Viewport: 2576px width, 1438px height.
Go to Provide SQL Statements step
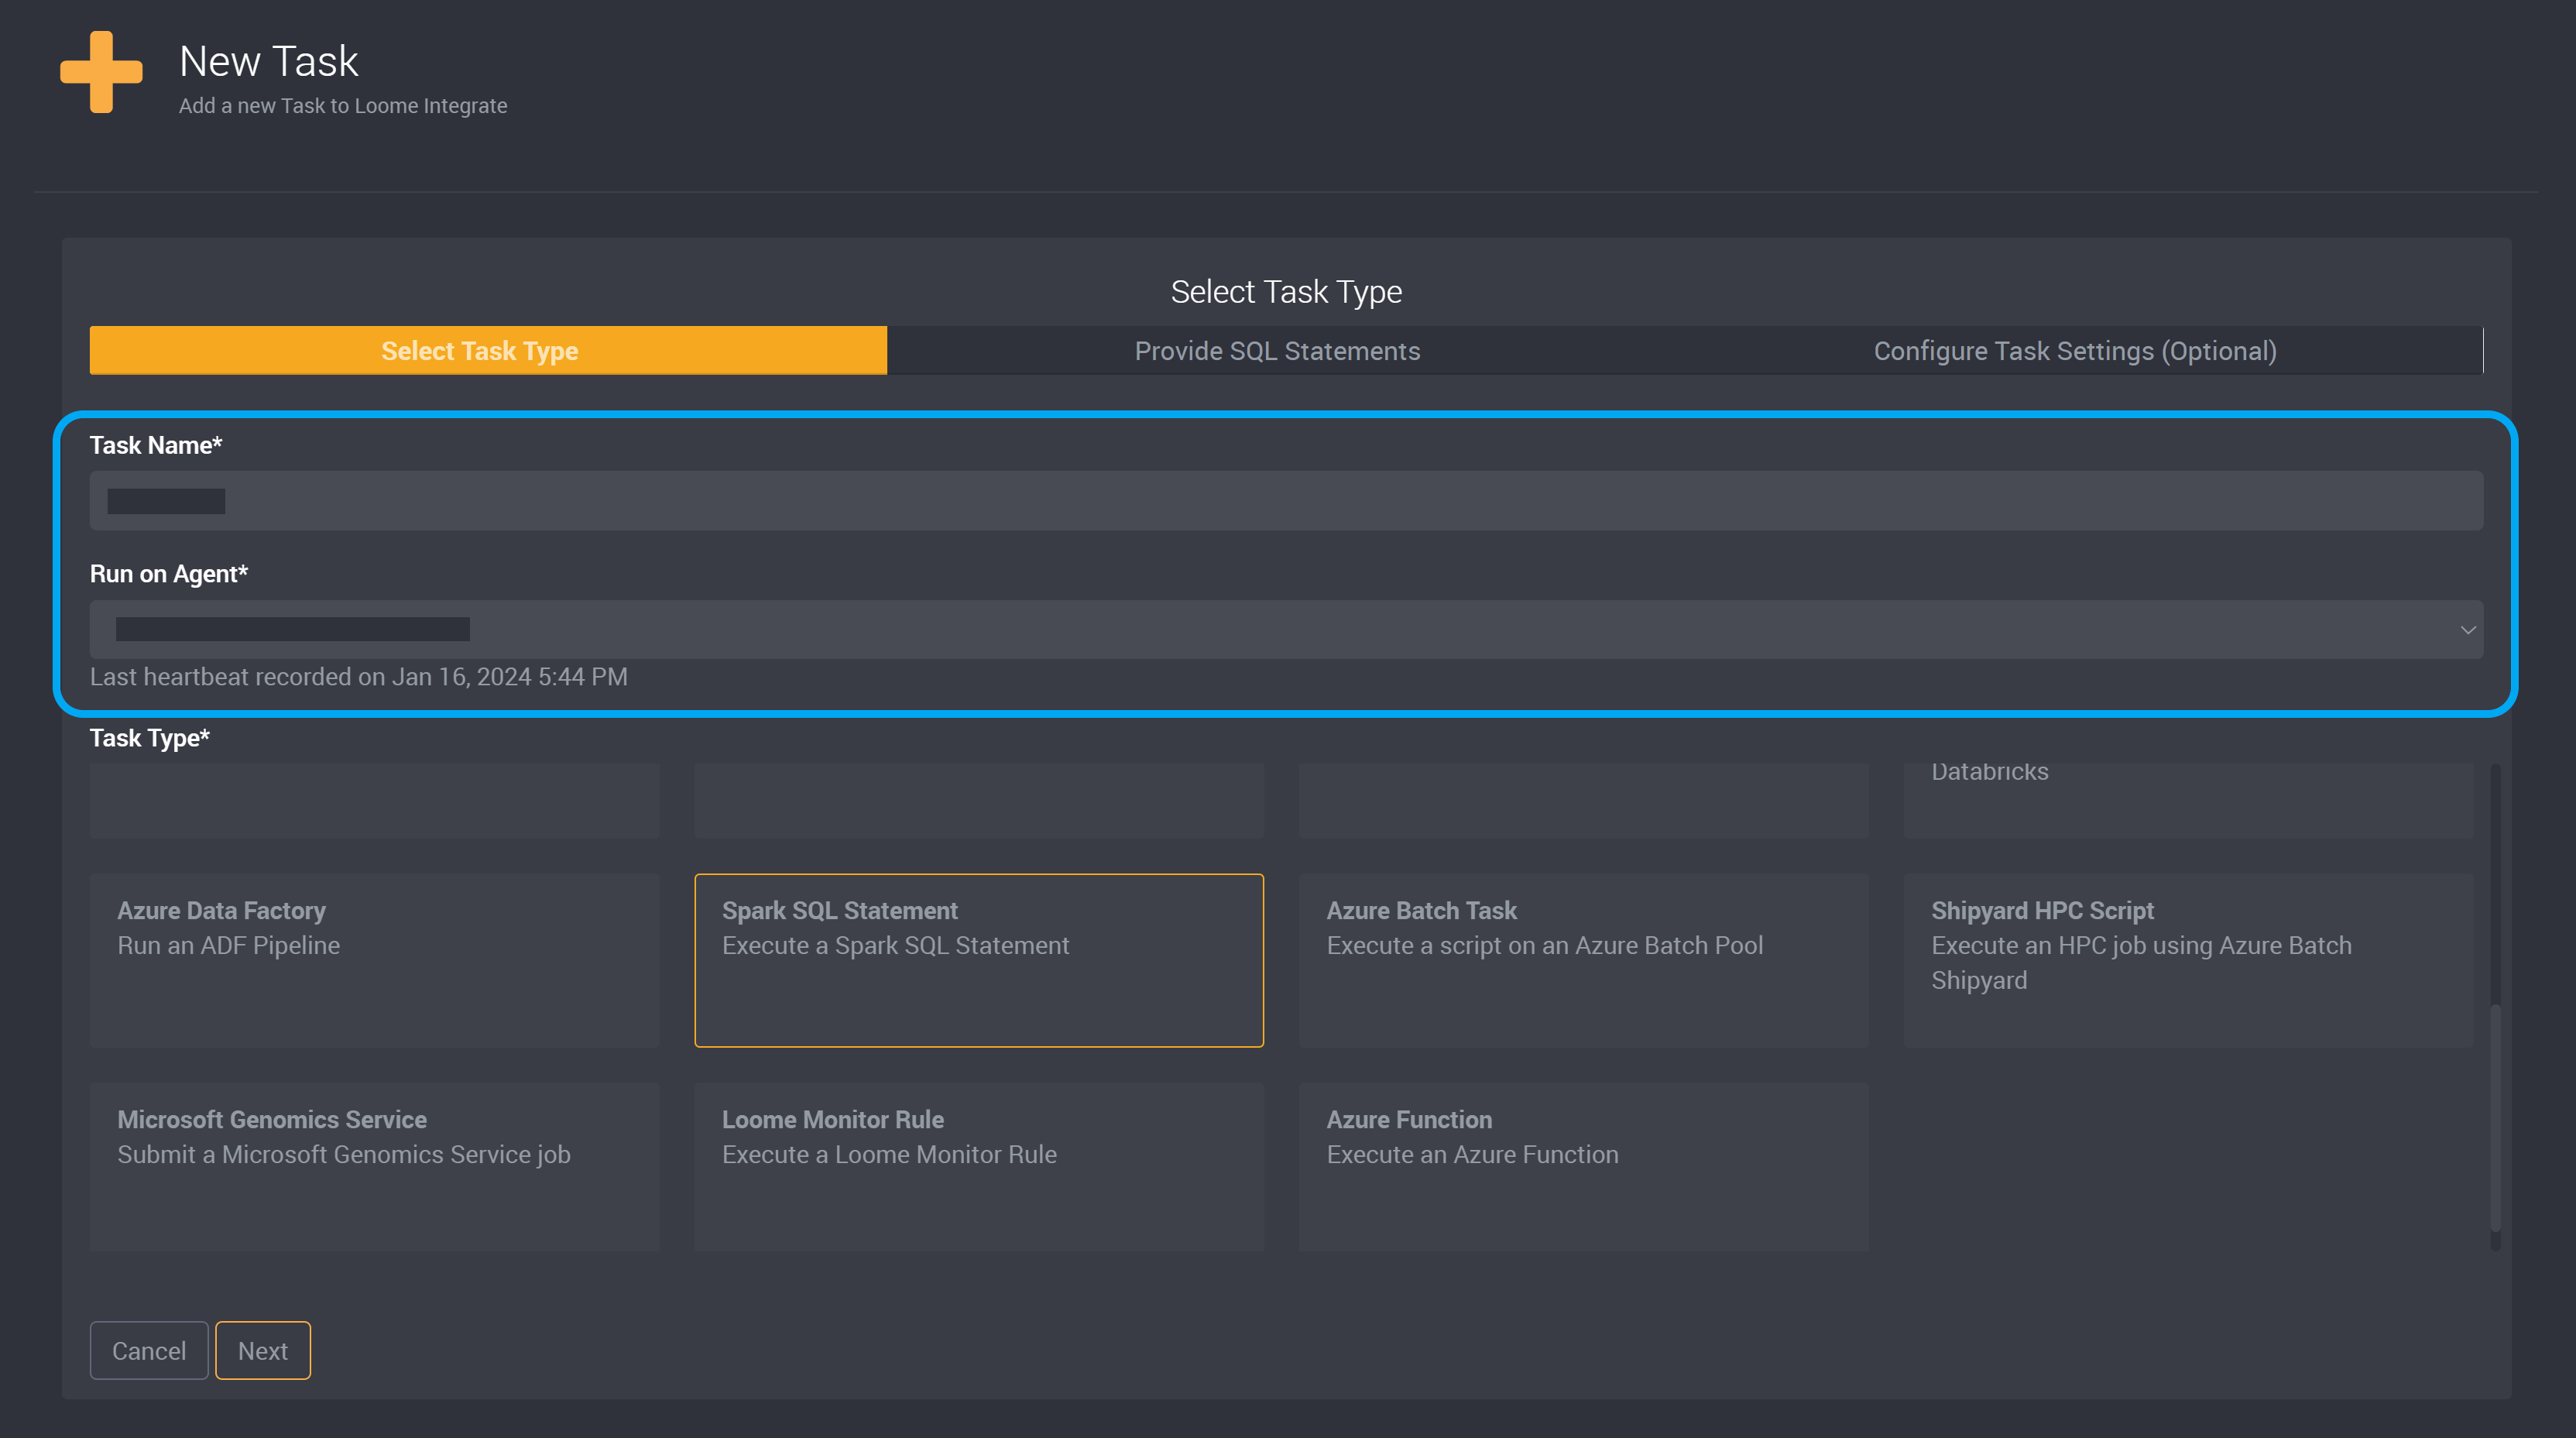pyautogui.click(x=1277, y=350)
